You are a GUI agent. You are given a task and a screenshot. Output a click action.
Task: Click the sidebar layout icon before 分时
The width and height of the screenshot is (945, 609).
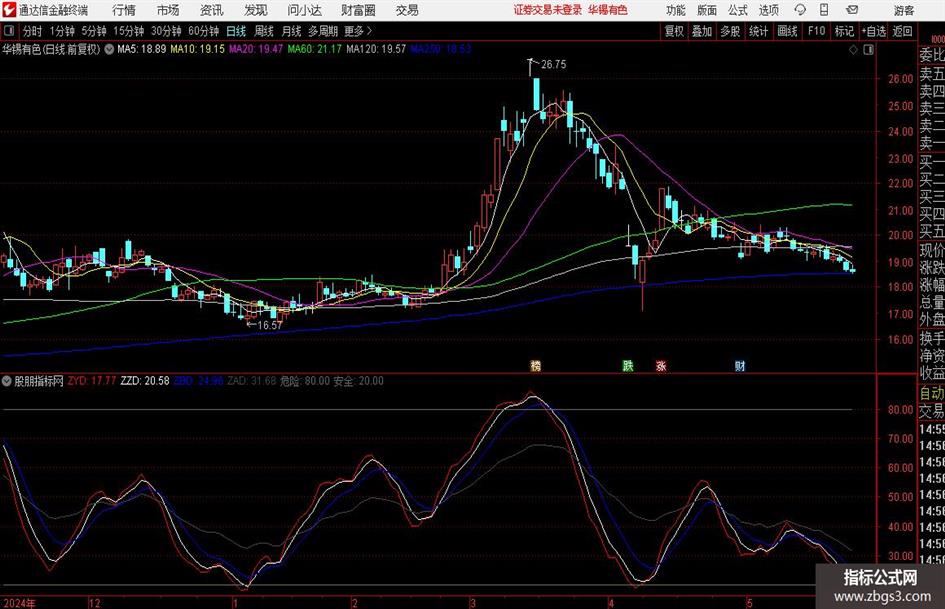9,31
